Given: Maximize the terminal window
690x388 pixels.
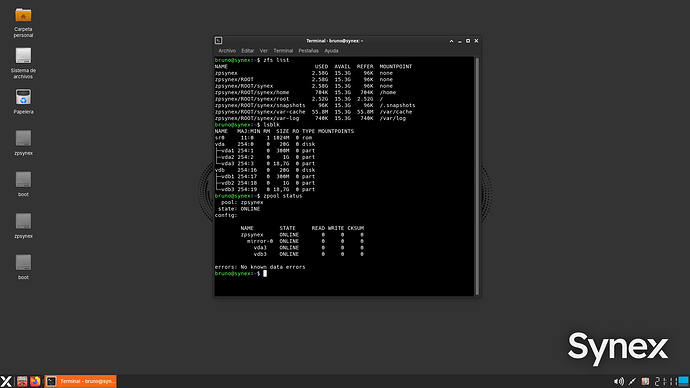Looking at the screenshot, I should coord(468,41).
